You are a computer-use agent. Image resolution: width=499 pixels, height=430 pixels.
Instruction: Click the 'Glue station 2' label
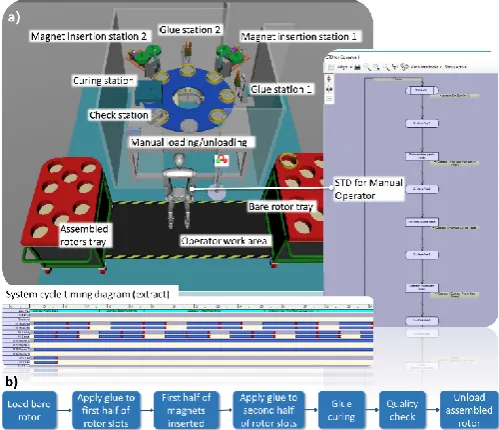[190, 30]
